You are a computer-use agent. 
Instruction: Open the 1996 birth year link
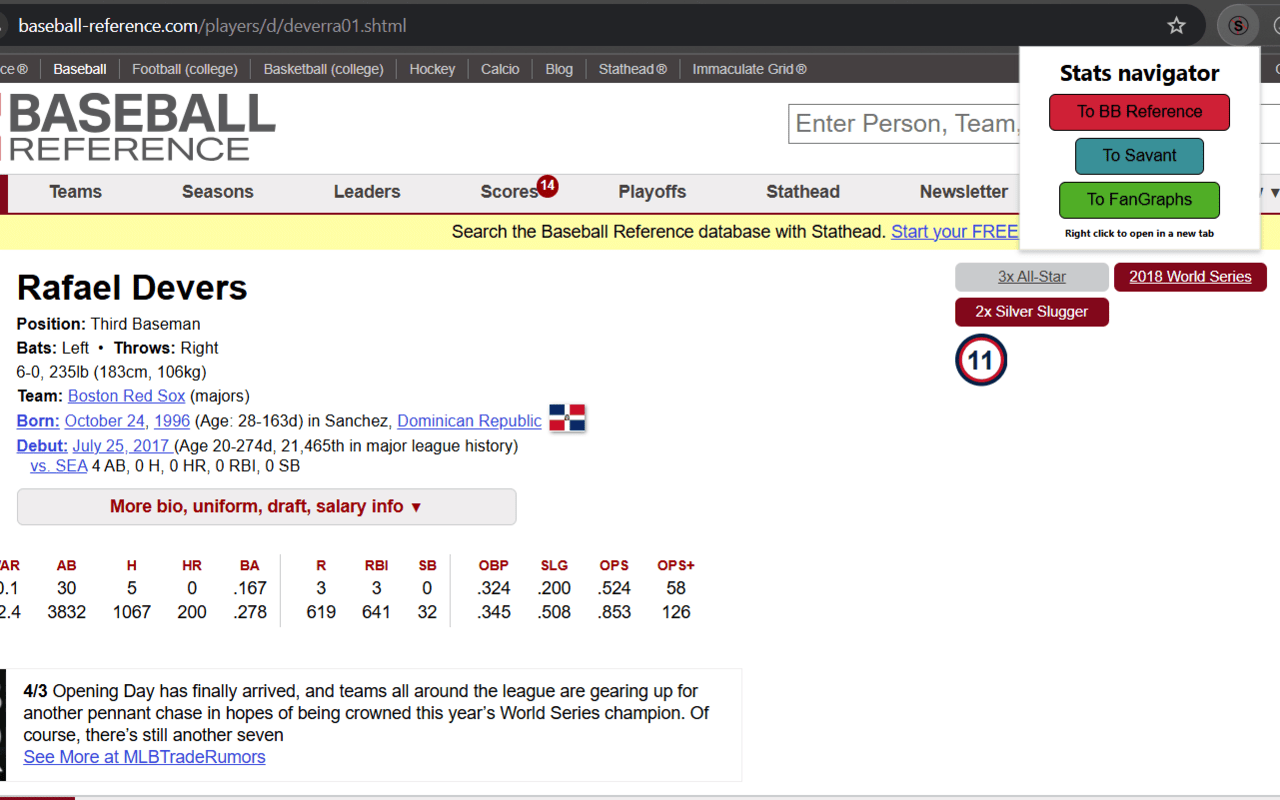tap(172, 421)
